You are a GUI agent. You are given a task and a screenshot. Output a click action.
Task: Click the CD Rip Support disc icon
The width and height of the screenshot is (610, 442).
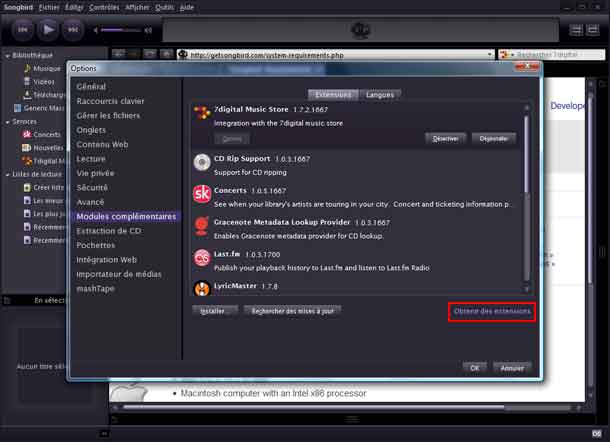coord(202,163)
